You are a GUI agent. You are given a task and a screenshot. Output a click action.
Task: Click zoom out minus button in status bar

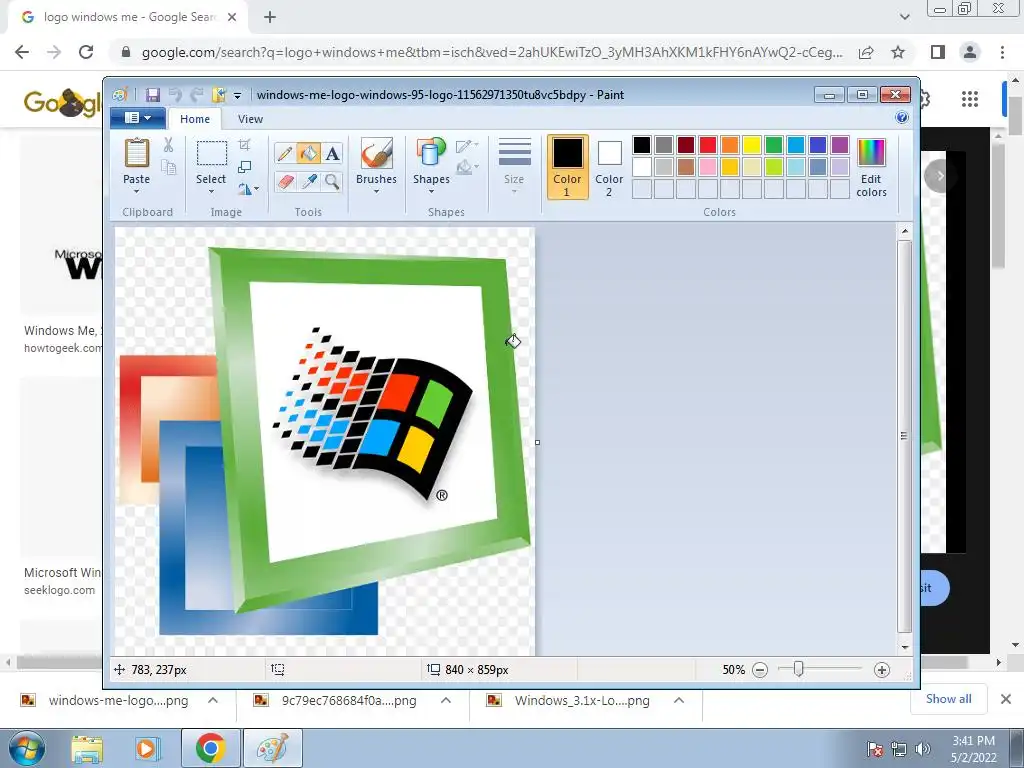[760, 670]
